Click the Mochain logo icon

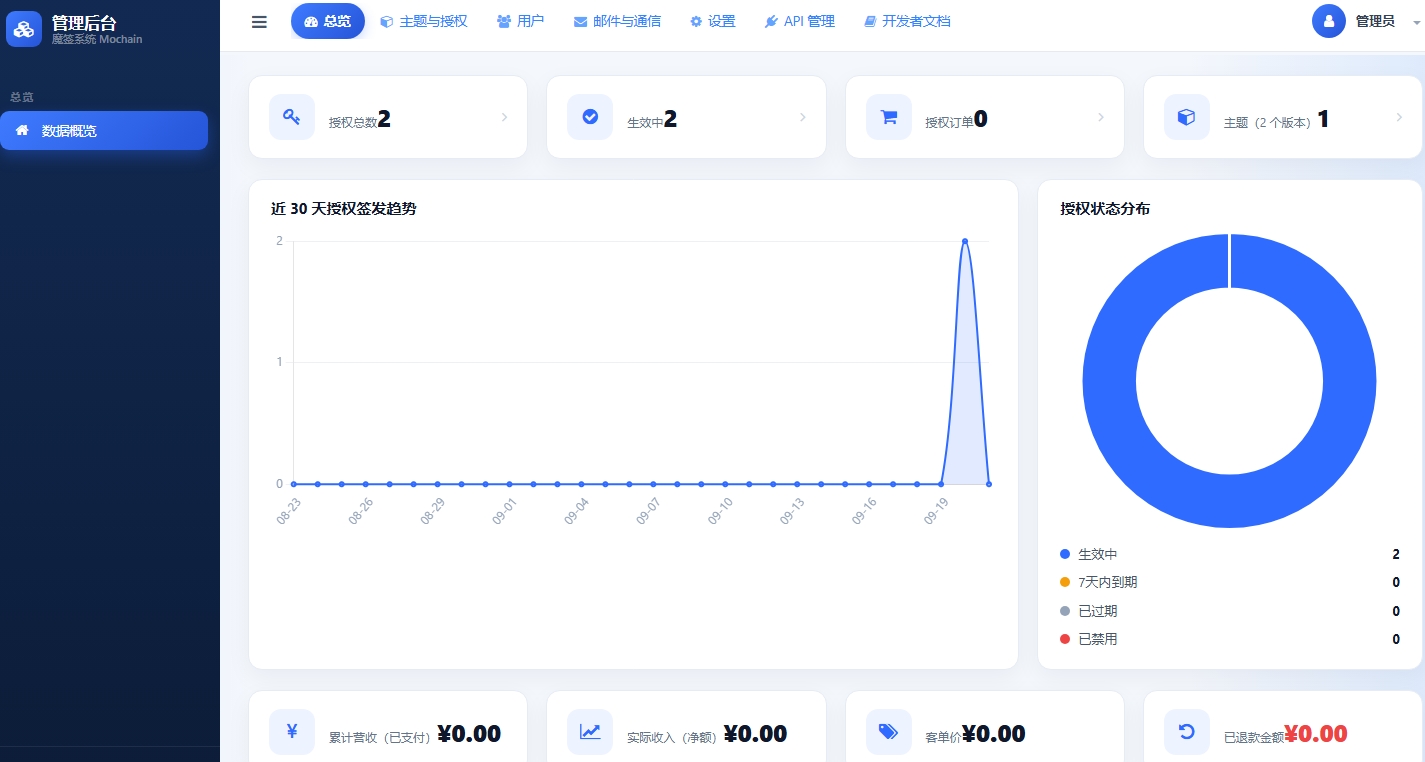[24, 29]
